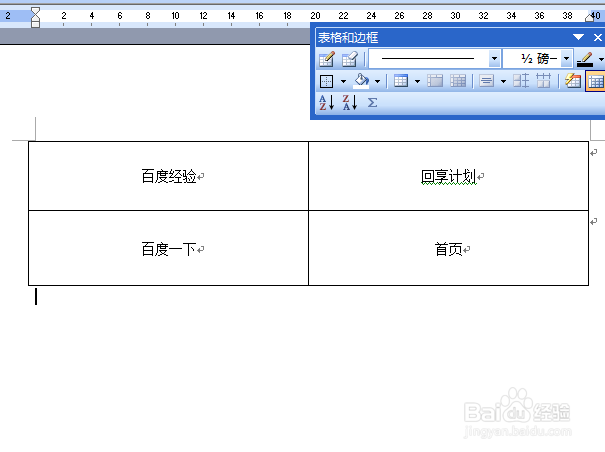Click Sort Descending Z-A icon
605x452 pixels.
350,103
